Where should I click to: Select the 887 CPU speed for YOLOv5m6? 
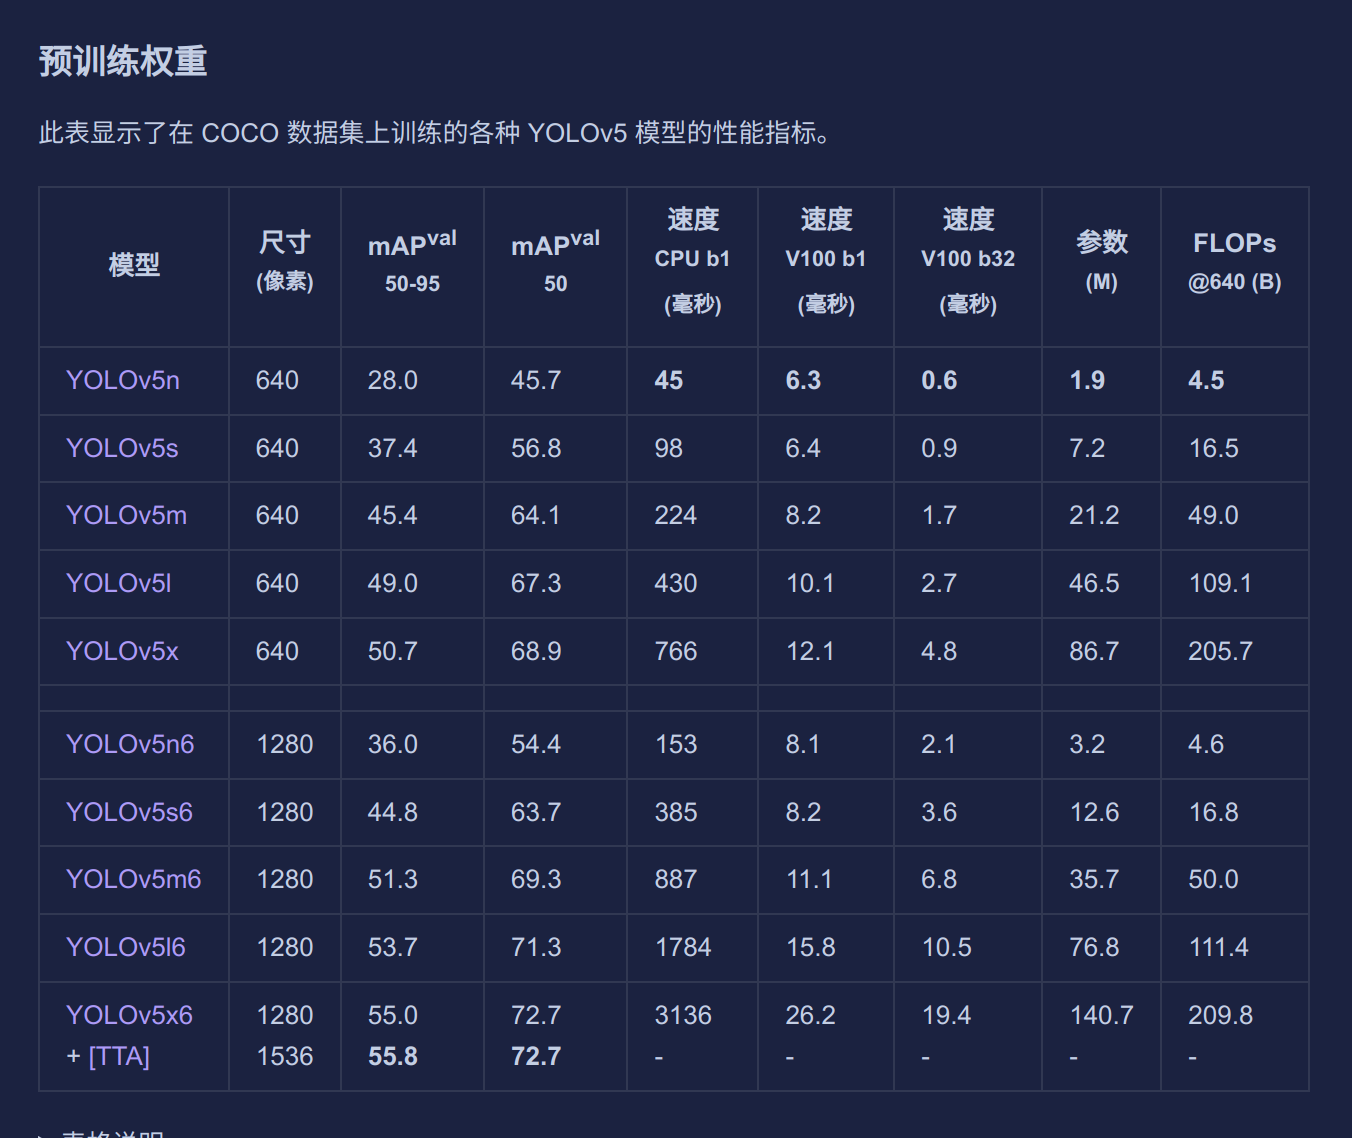[675, 879]
